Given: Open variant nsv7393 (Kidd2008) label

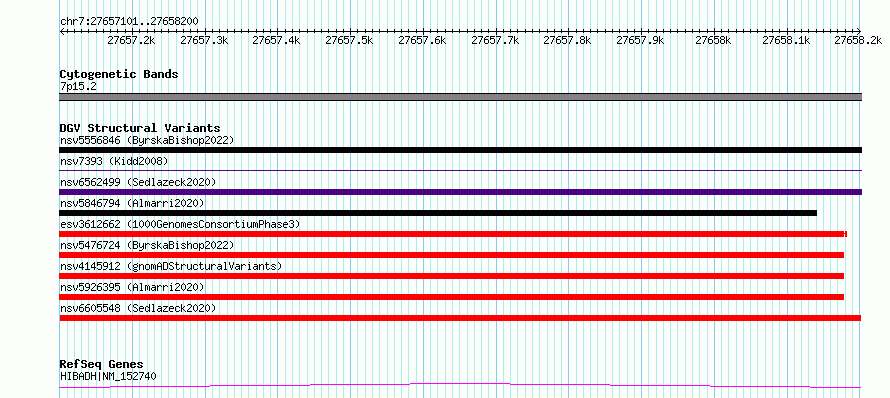Looking at the screenshot, I should (114, 161).
